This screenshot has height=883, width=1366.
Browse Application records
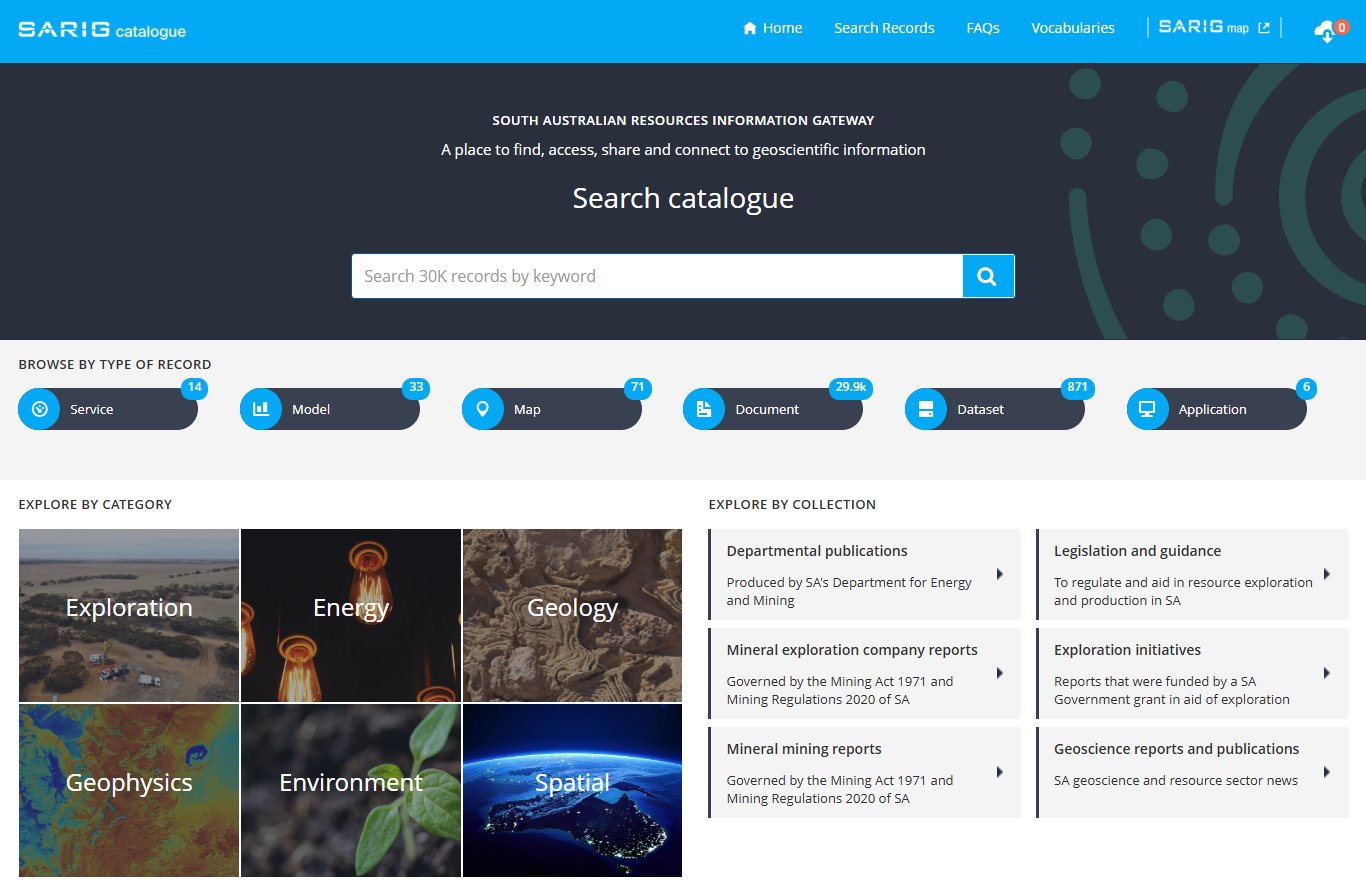point(1217,409)
